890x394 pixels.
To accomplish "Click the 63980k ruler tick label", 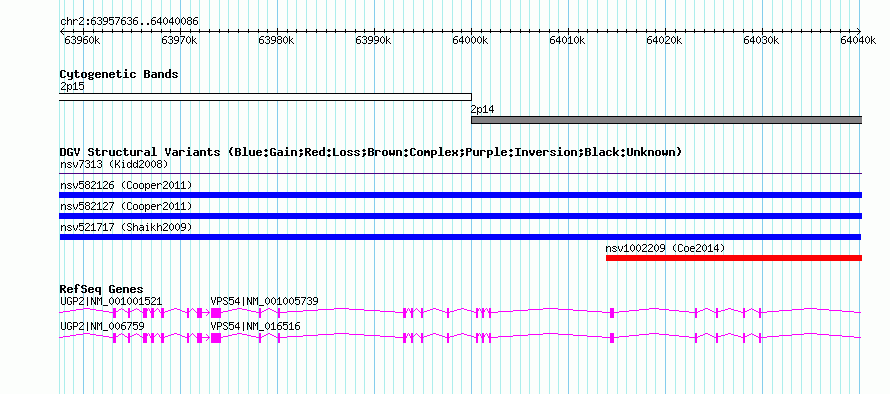I will click(x=276, y=40).
